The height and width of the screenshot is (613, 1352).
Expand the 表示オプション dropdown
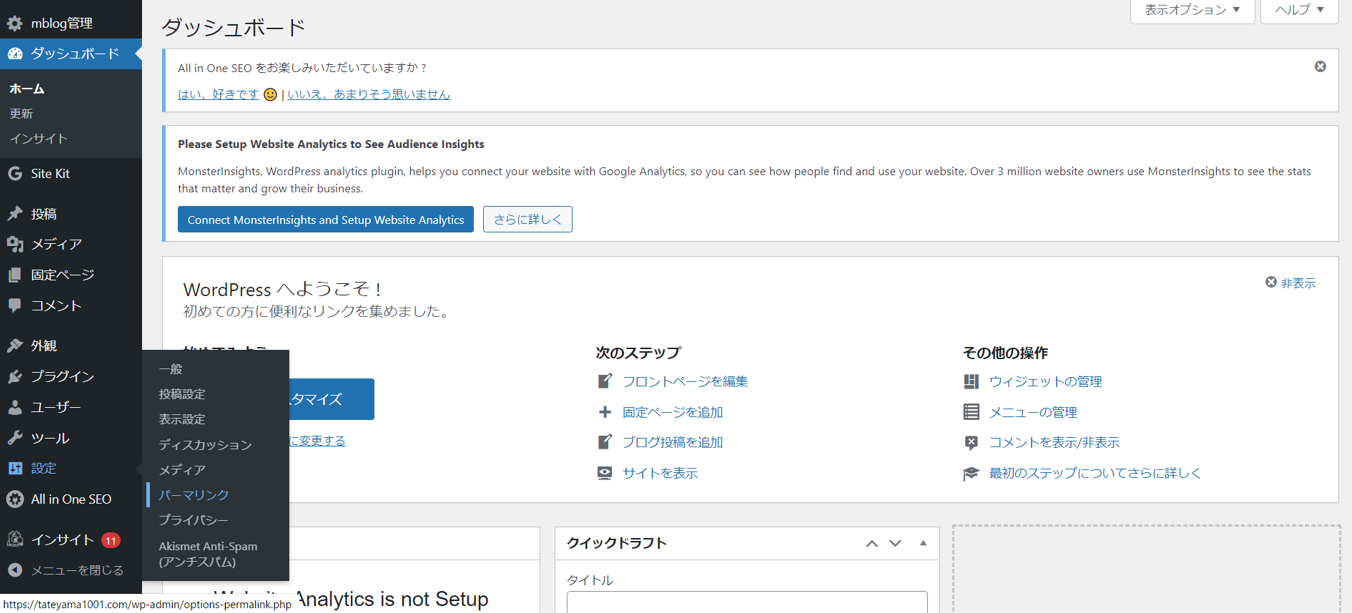click(x=1192, y=10)
